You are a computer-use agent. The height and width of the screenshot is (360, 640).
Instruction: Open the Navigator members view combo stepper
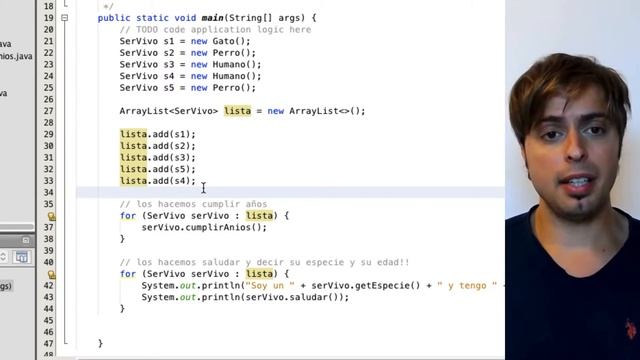pyautogui.click(x=3, y=257)
